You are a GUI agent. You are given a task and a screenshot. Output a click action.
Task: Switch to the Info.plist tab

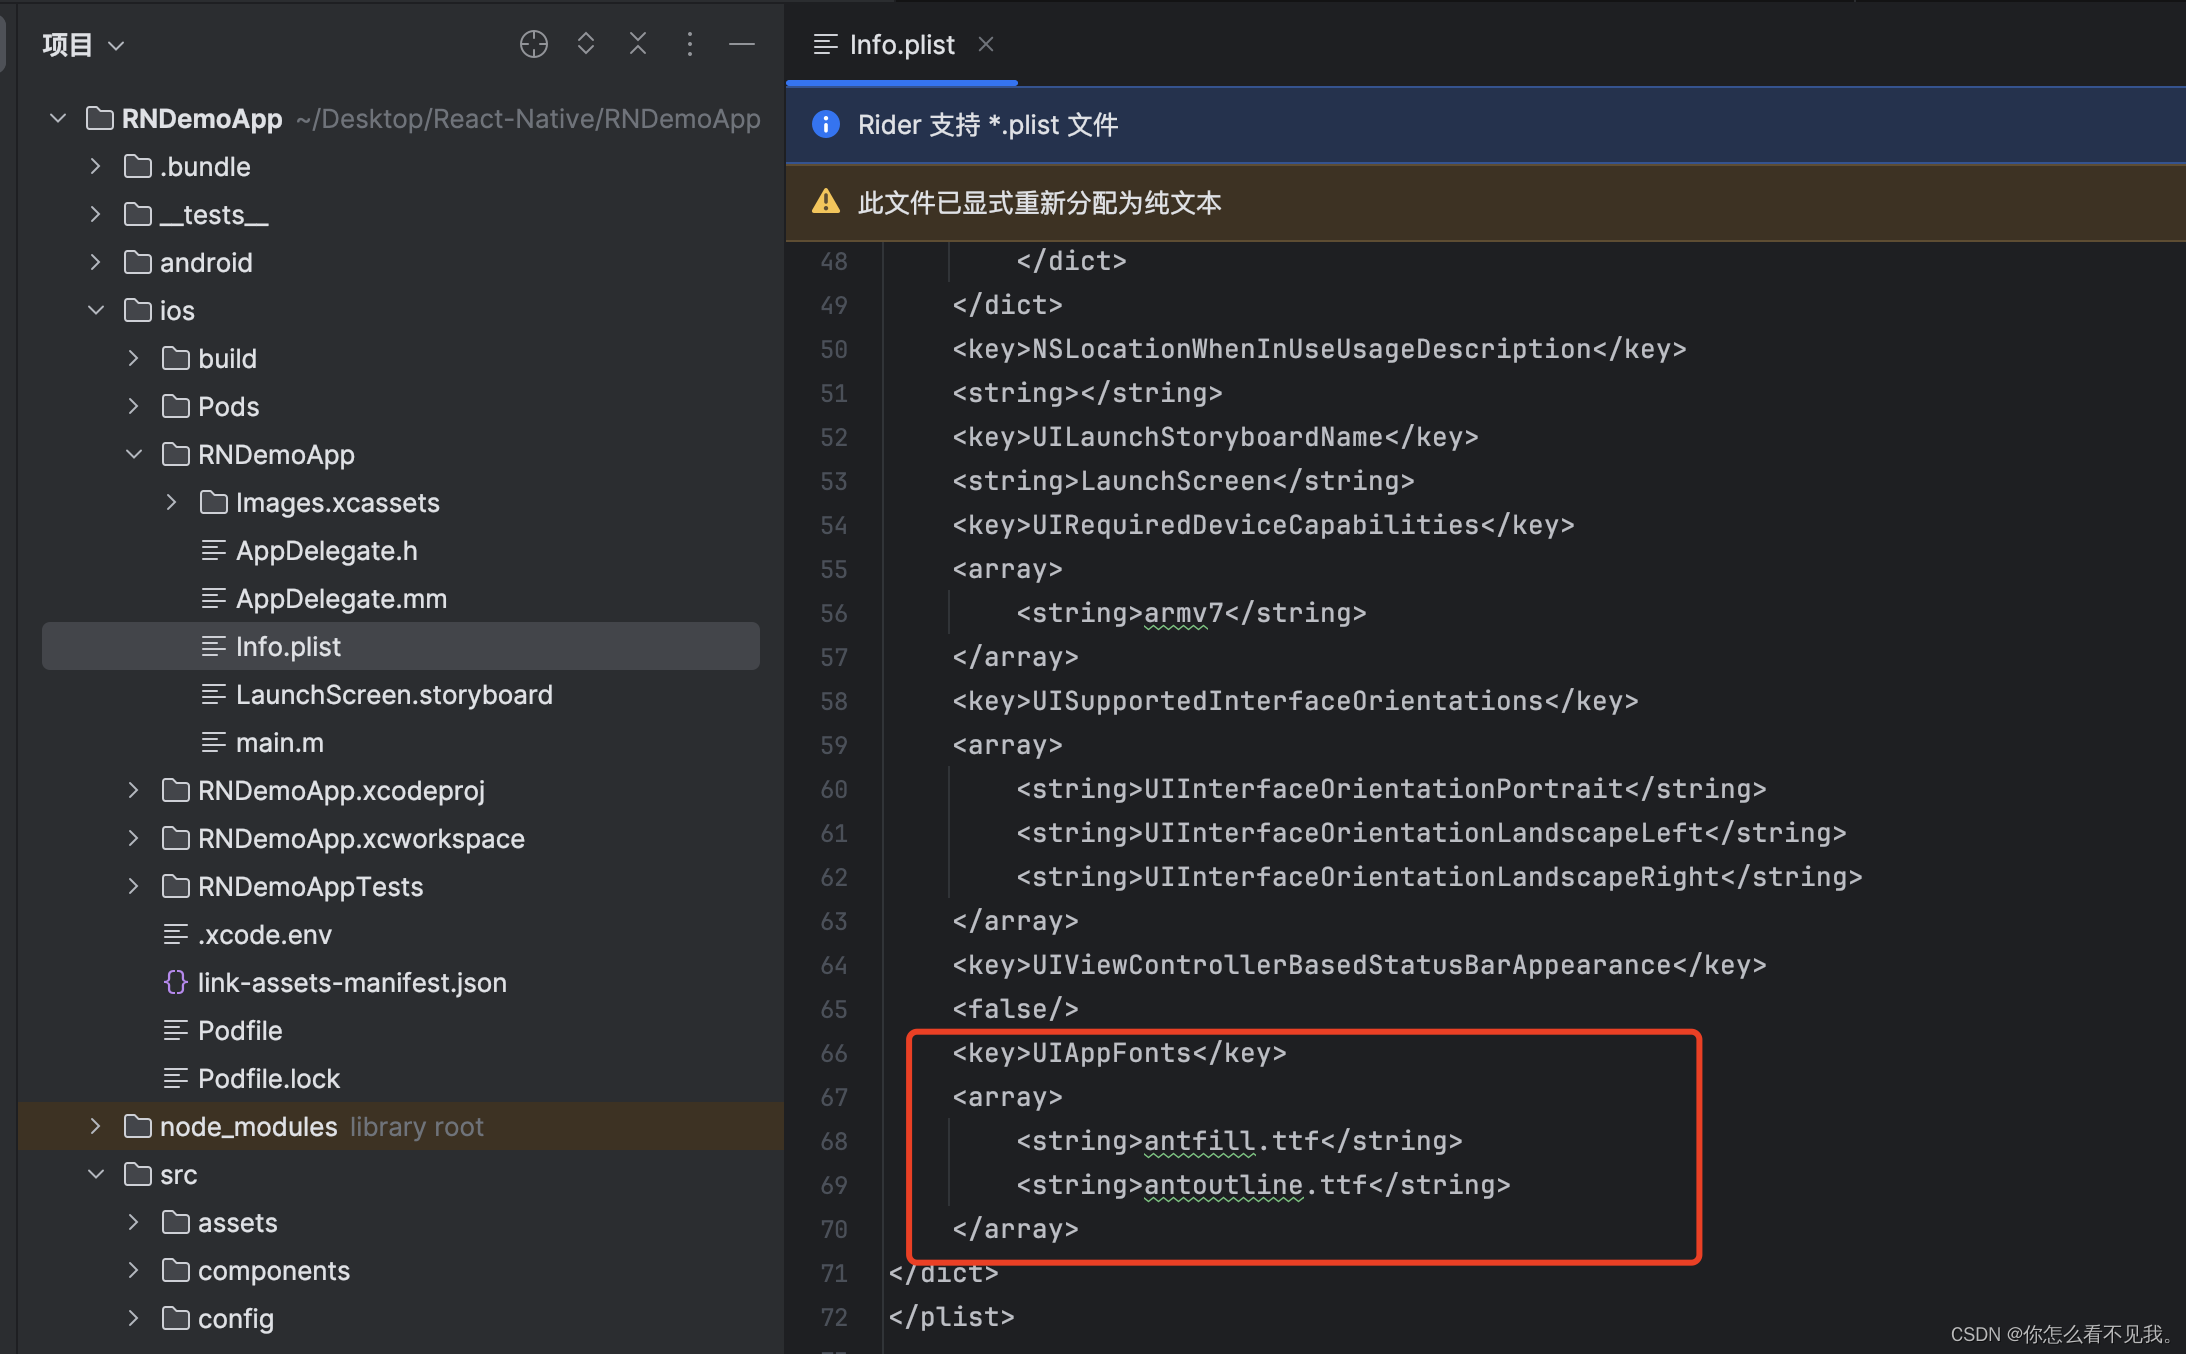[901, 44]
